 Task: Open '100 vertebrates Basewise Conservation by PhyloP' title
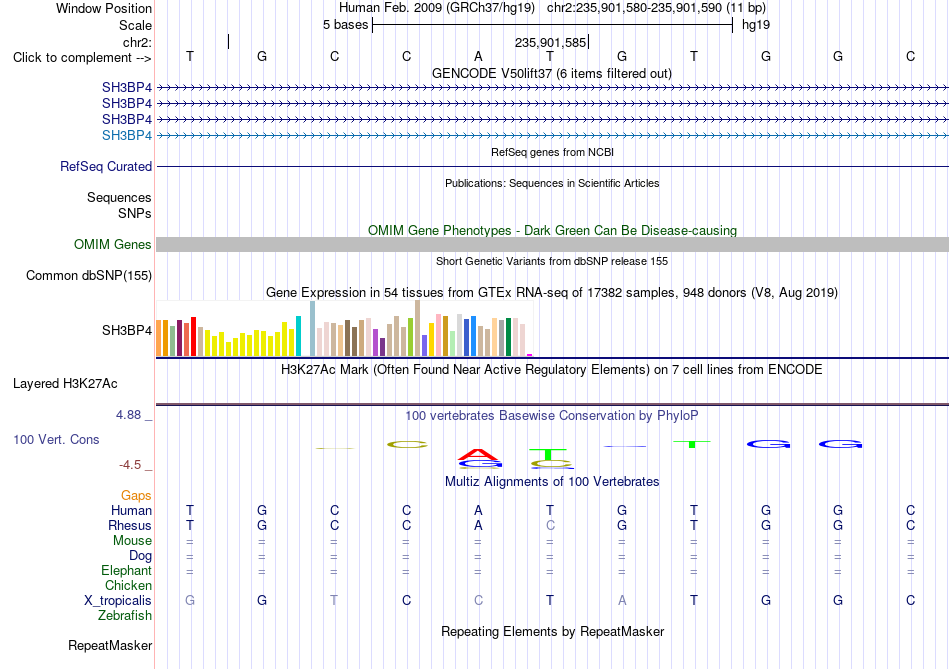(x=552, y=416)
